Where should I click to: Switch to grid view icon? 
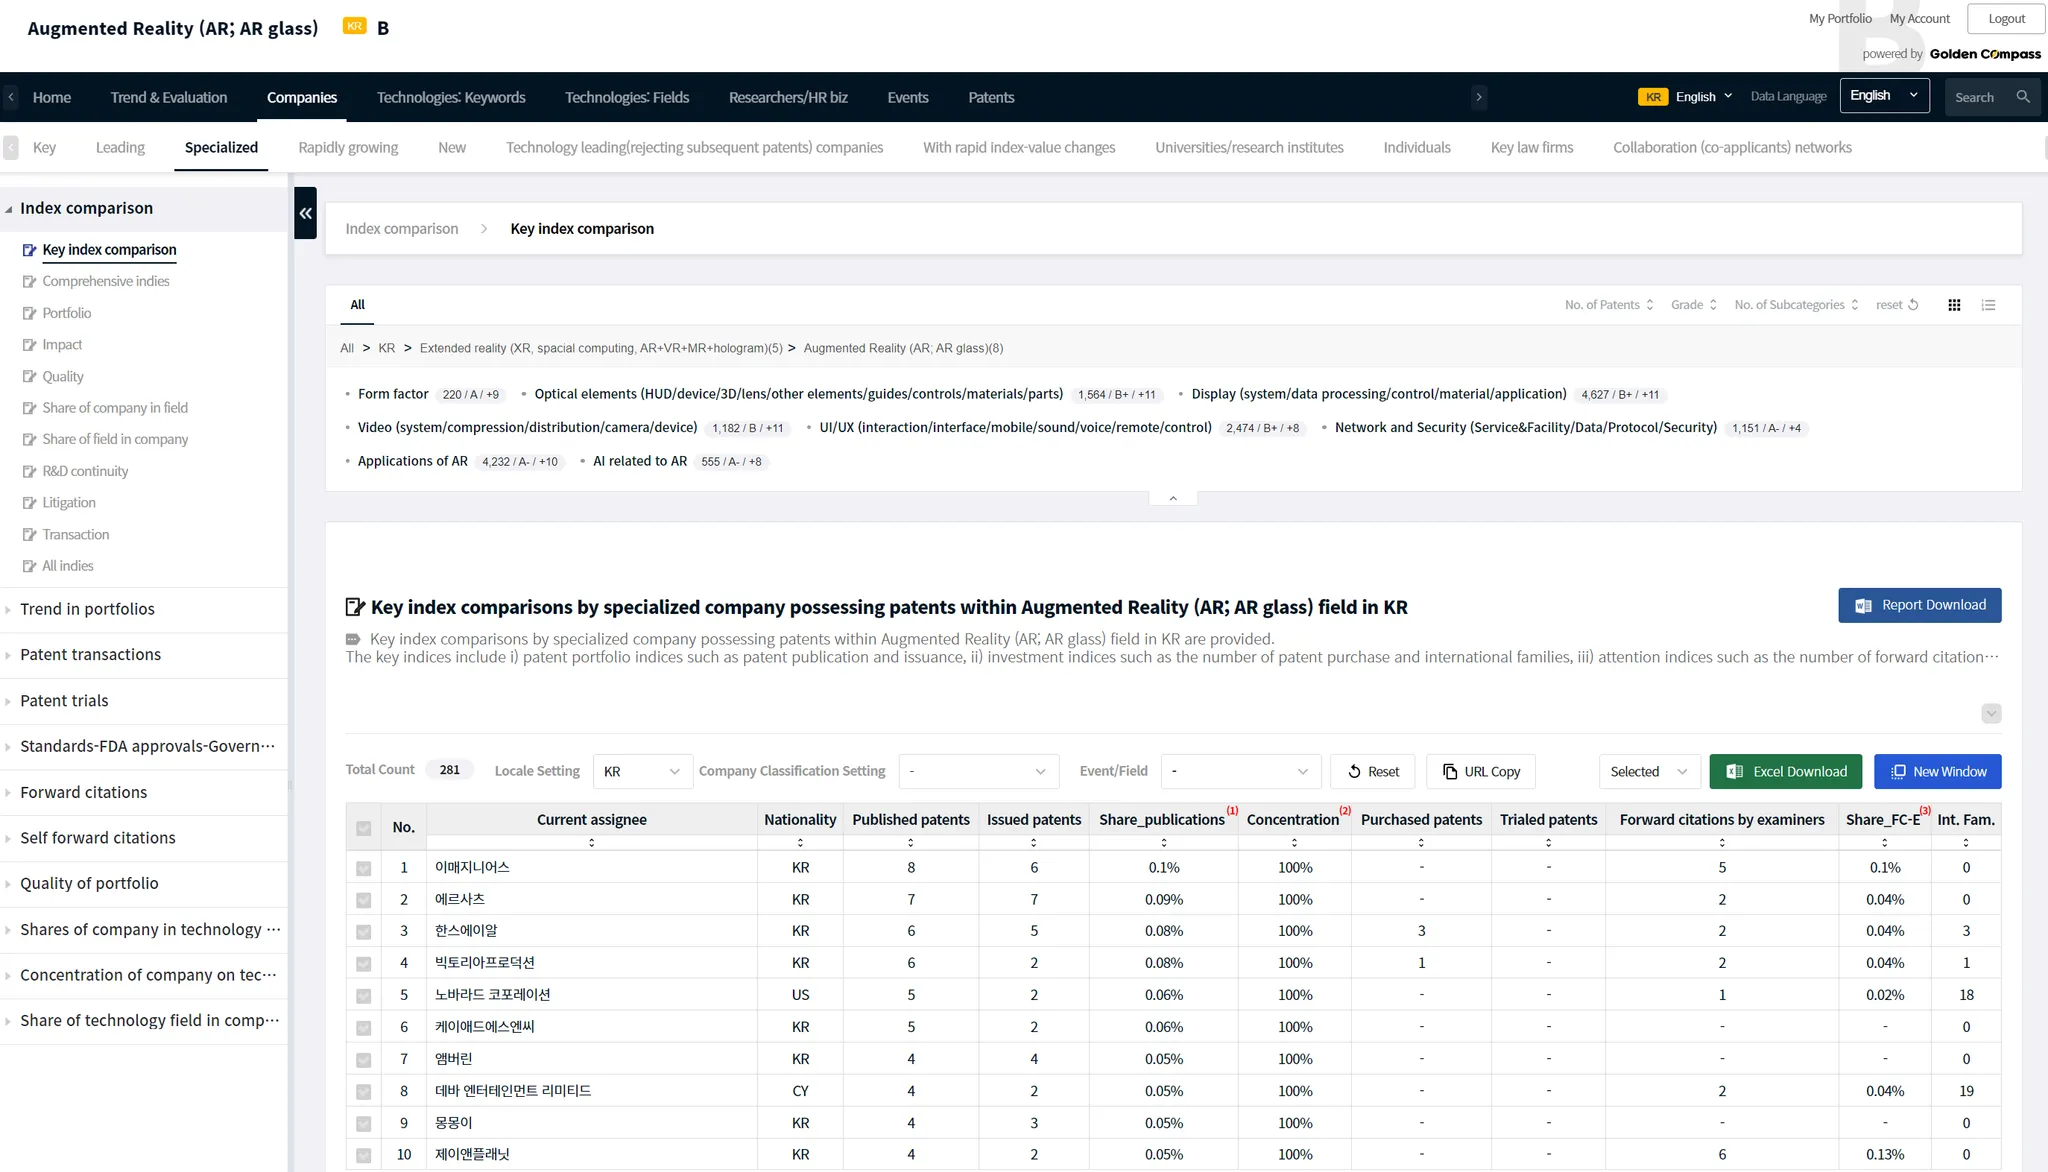tap(1954, 305)
